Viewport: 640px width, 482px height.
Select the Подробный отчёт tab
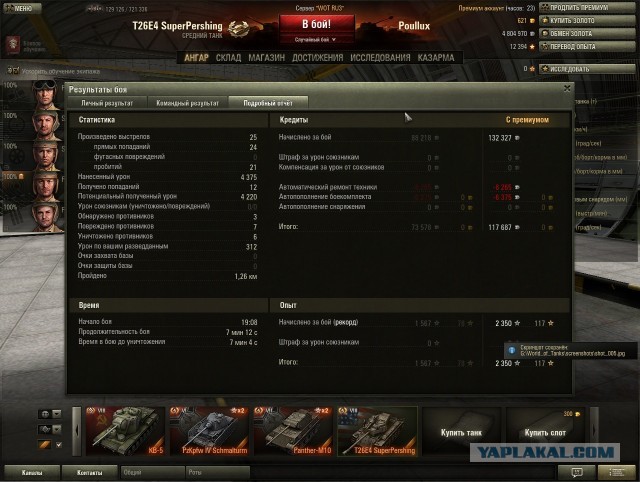(x=268, y=103)
